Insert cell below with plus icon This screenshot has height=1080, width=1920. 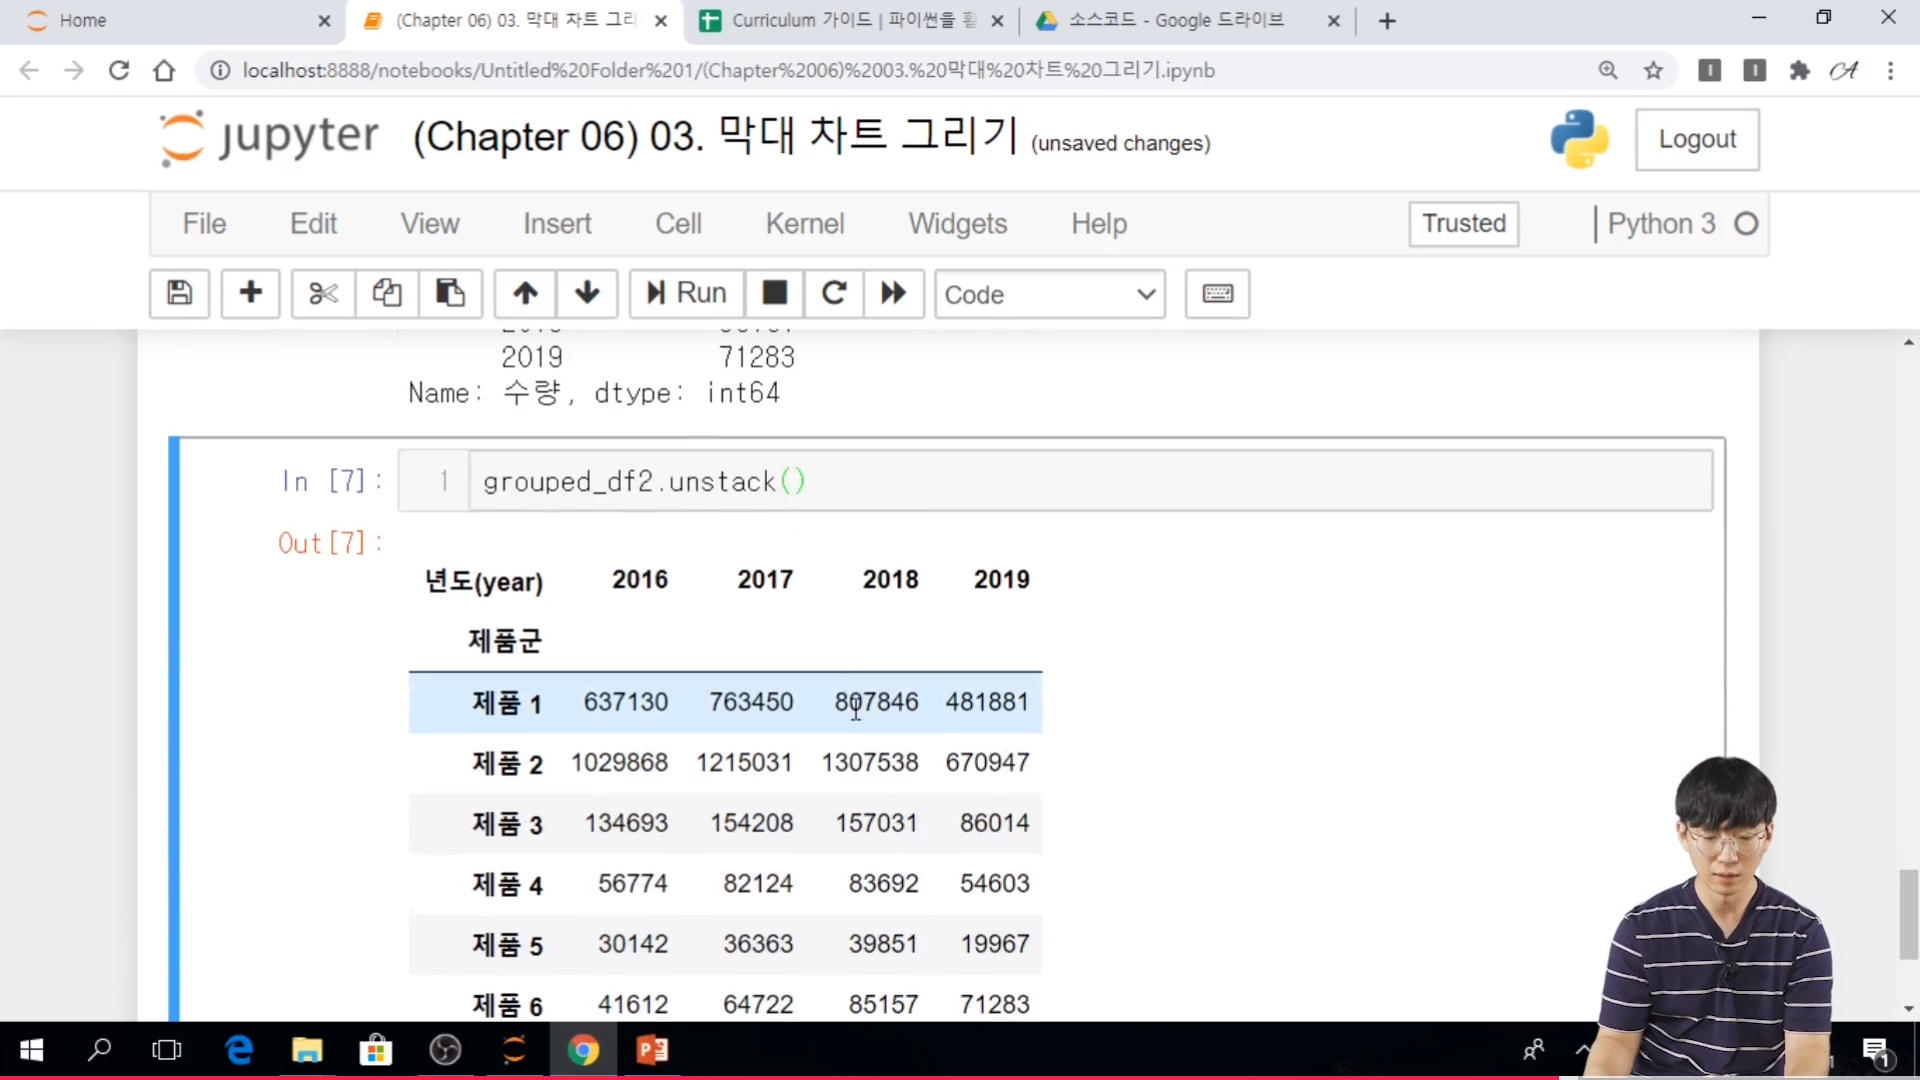(x=250, y=293)
